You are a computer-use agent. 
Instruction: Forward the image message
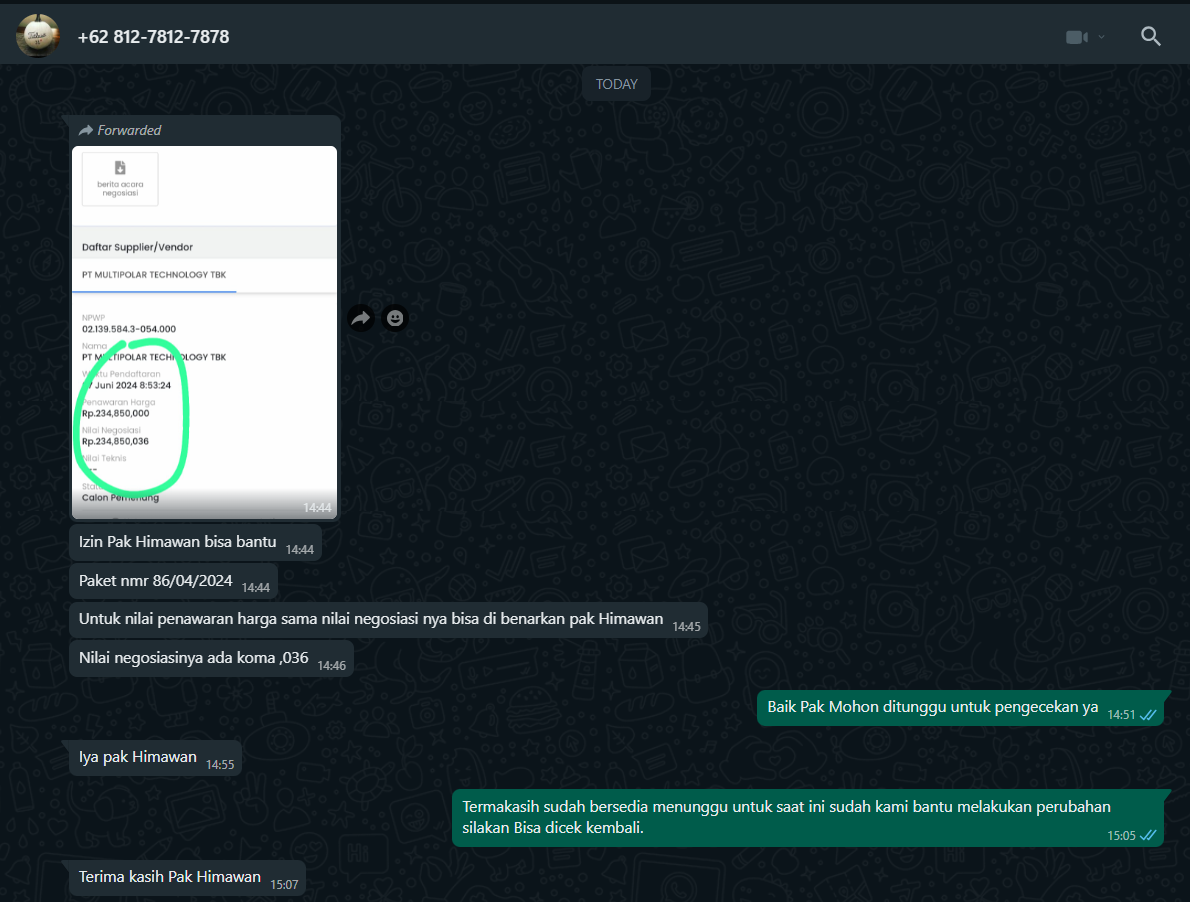(x=361, y=318)
